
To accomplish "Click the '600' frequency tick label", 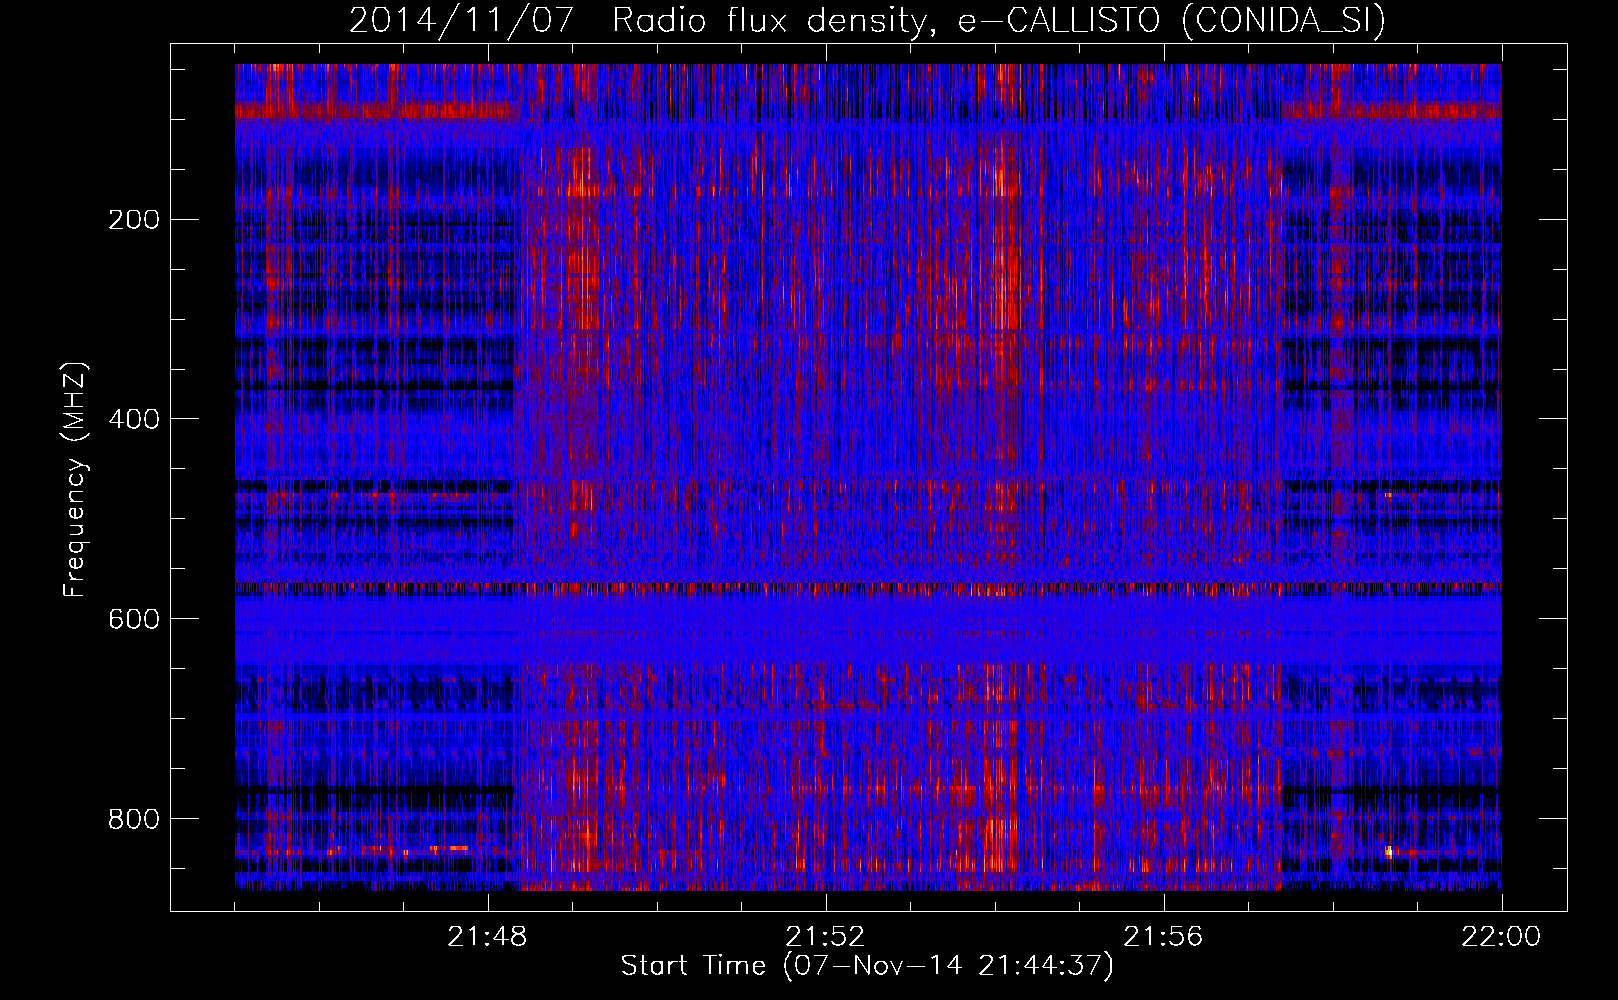I will coord(134,619).
